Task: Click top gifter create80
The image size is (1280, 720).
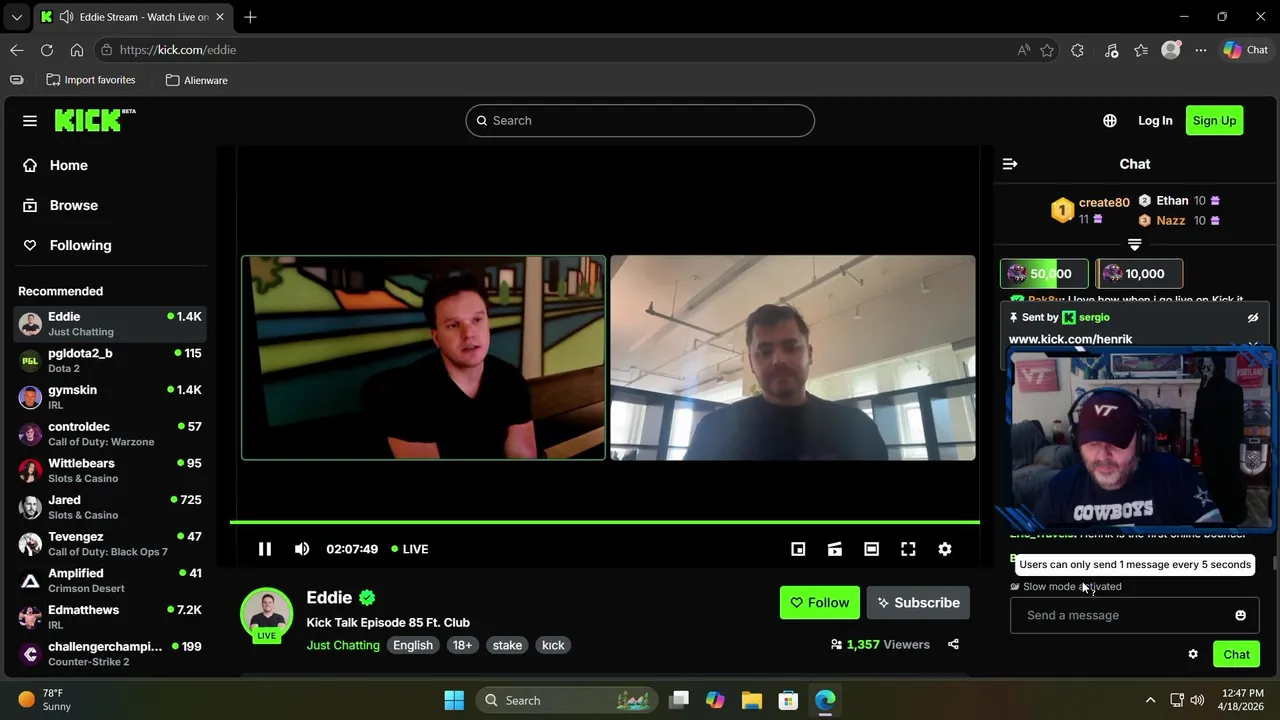Action: [1104, 202]
